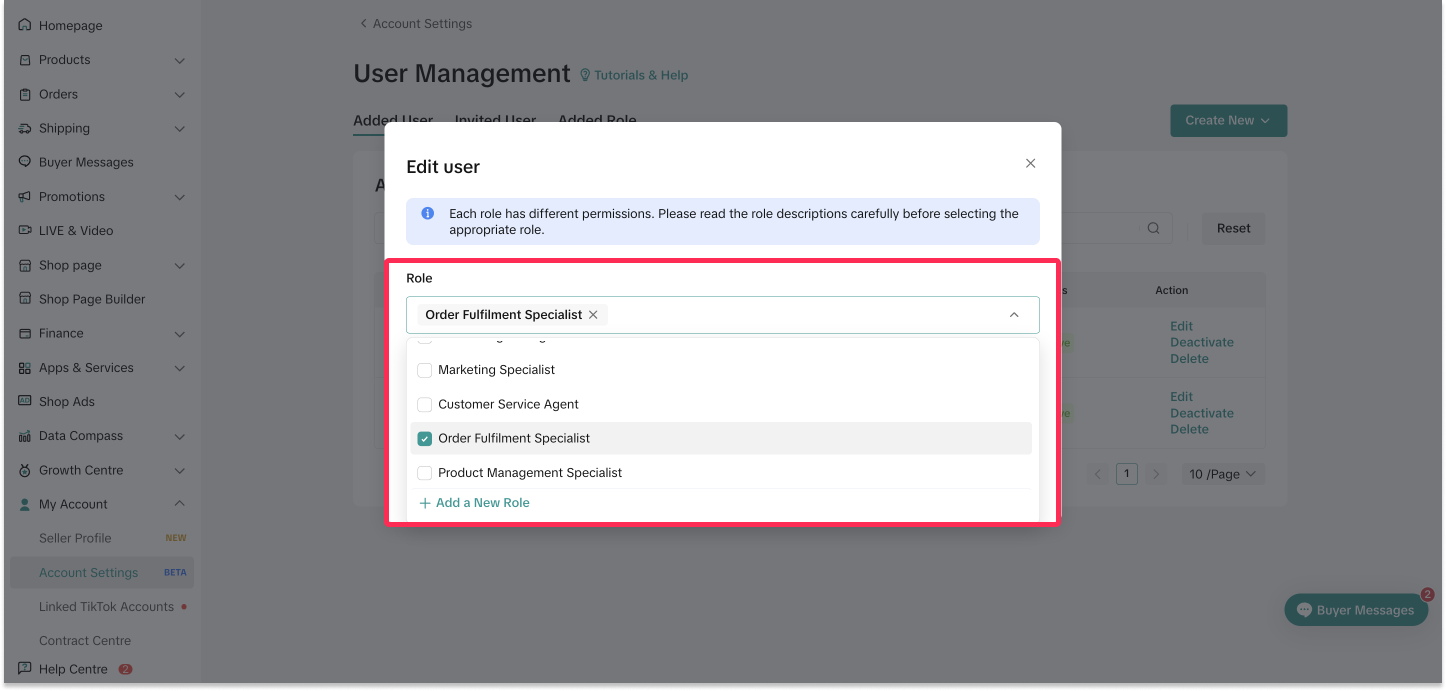
Task: Open Seller Profile in My Account
Action: click(75, 538)
